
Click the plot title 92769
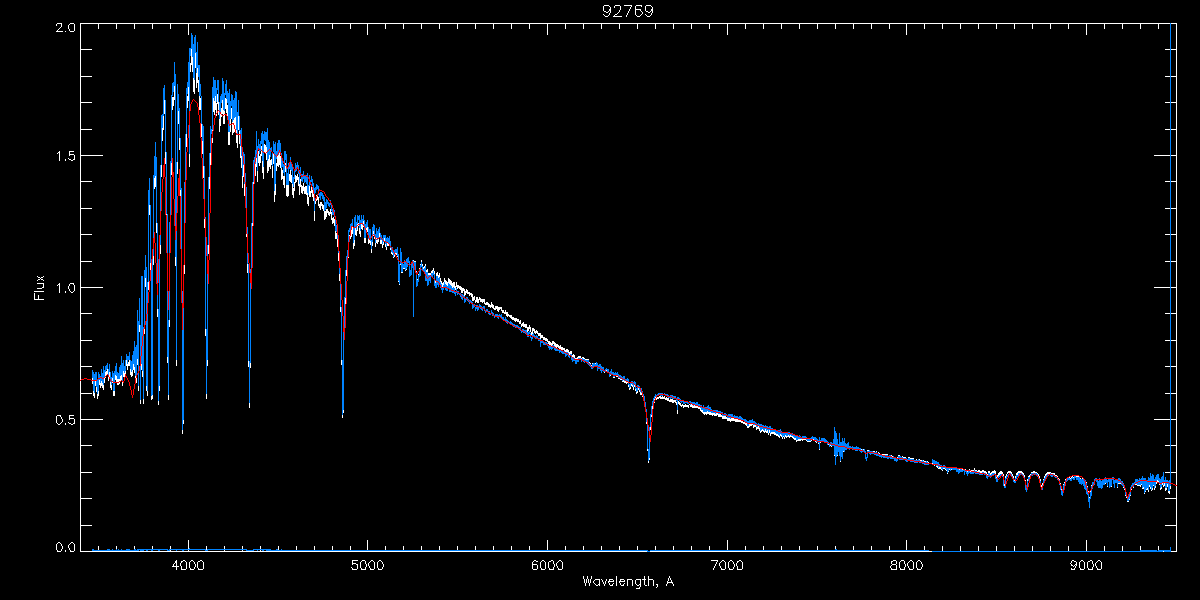click(x=628, y=11)
